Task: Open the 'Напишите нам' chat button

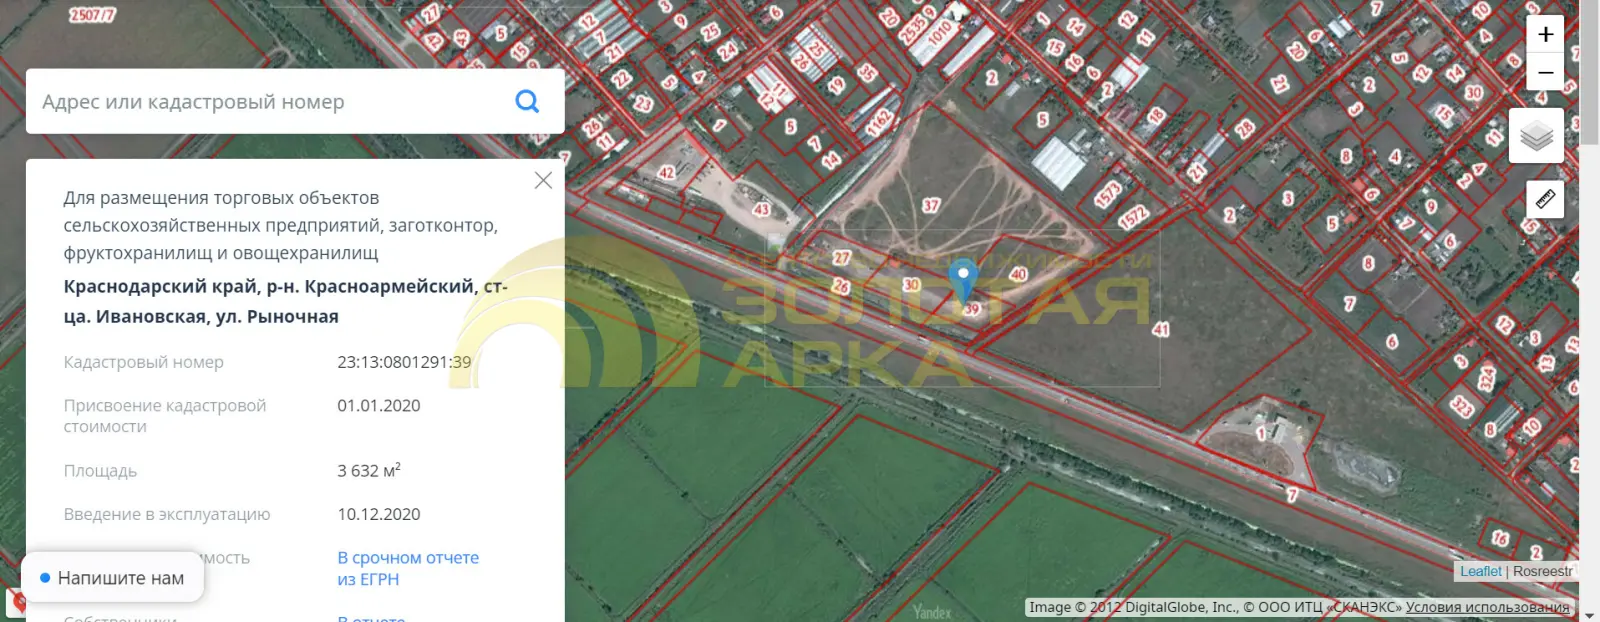Action: point(112,578)
